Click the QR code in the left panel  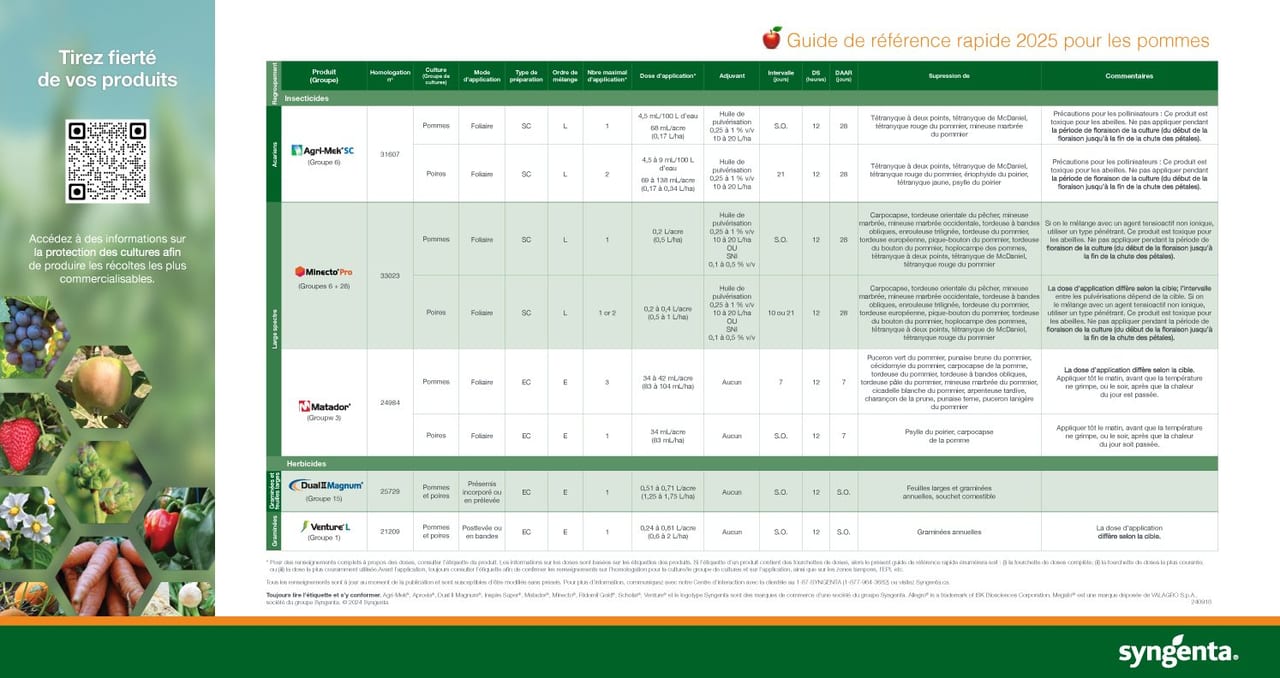[107, 161]
